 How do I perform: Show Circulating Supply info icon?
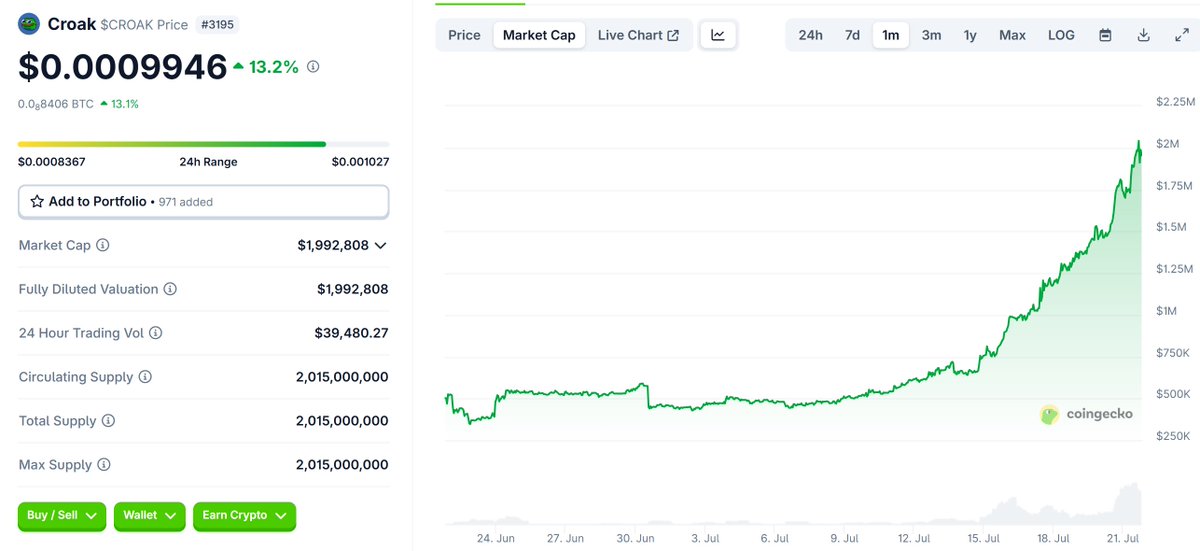(145, 377)
